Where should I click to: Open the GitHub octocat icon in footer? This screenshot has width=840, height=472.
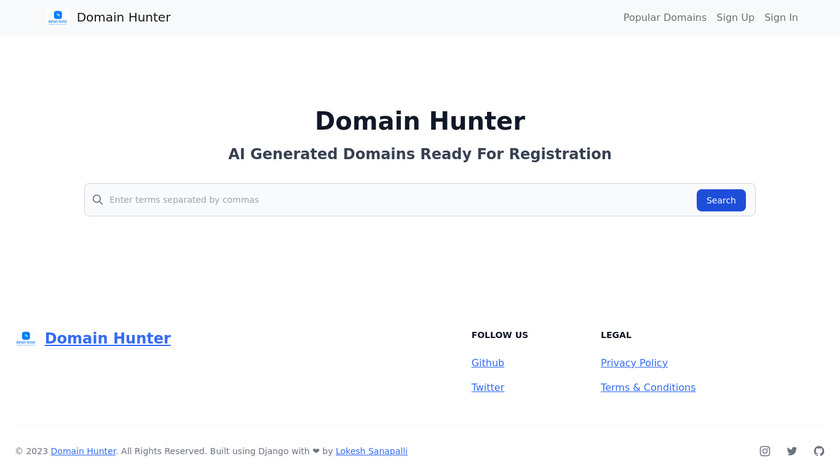[x=819, y=451]
